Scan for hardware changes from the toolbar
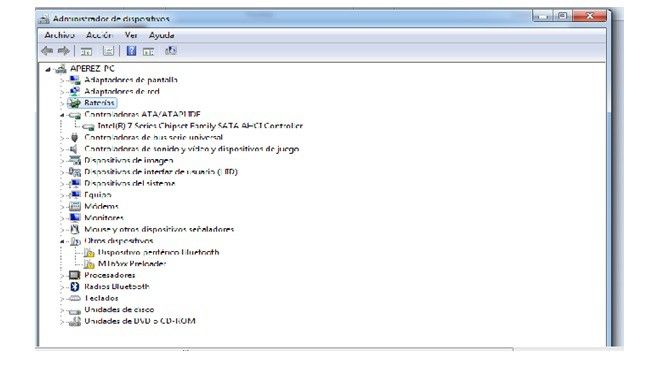This screenshot has height=383, width=652. pyautogui.click(x=170, y=51)
